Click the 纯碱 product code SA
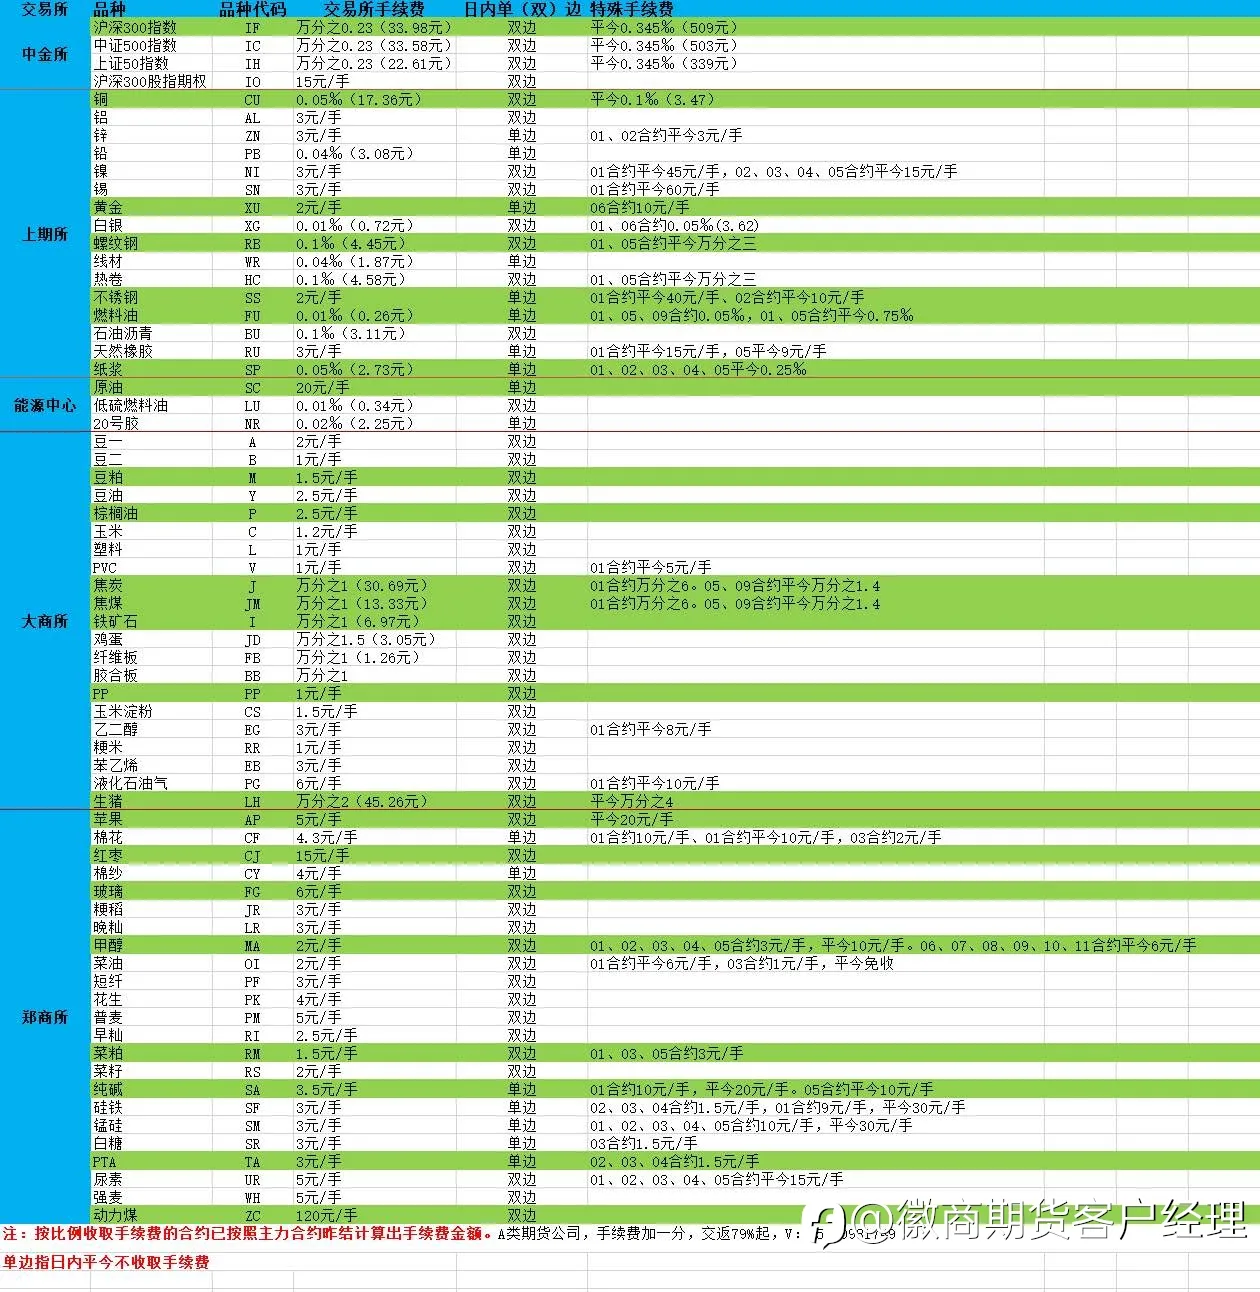Image resolution: width=1260 pixels, height=1292 pixels. click(252, 1090)
